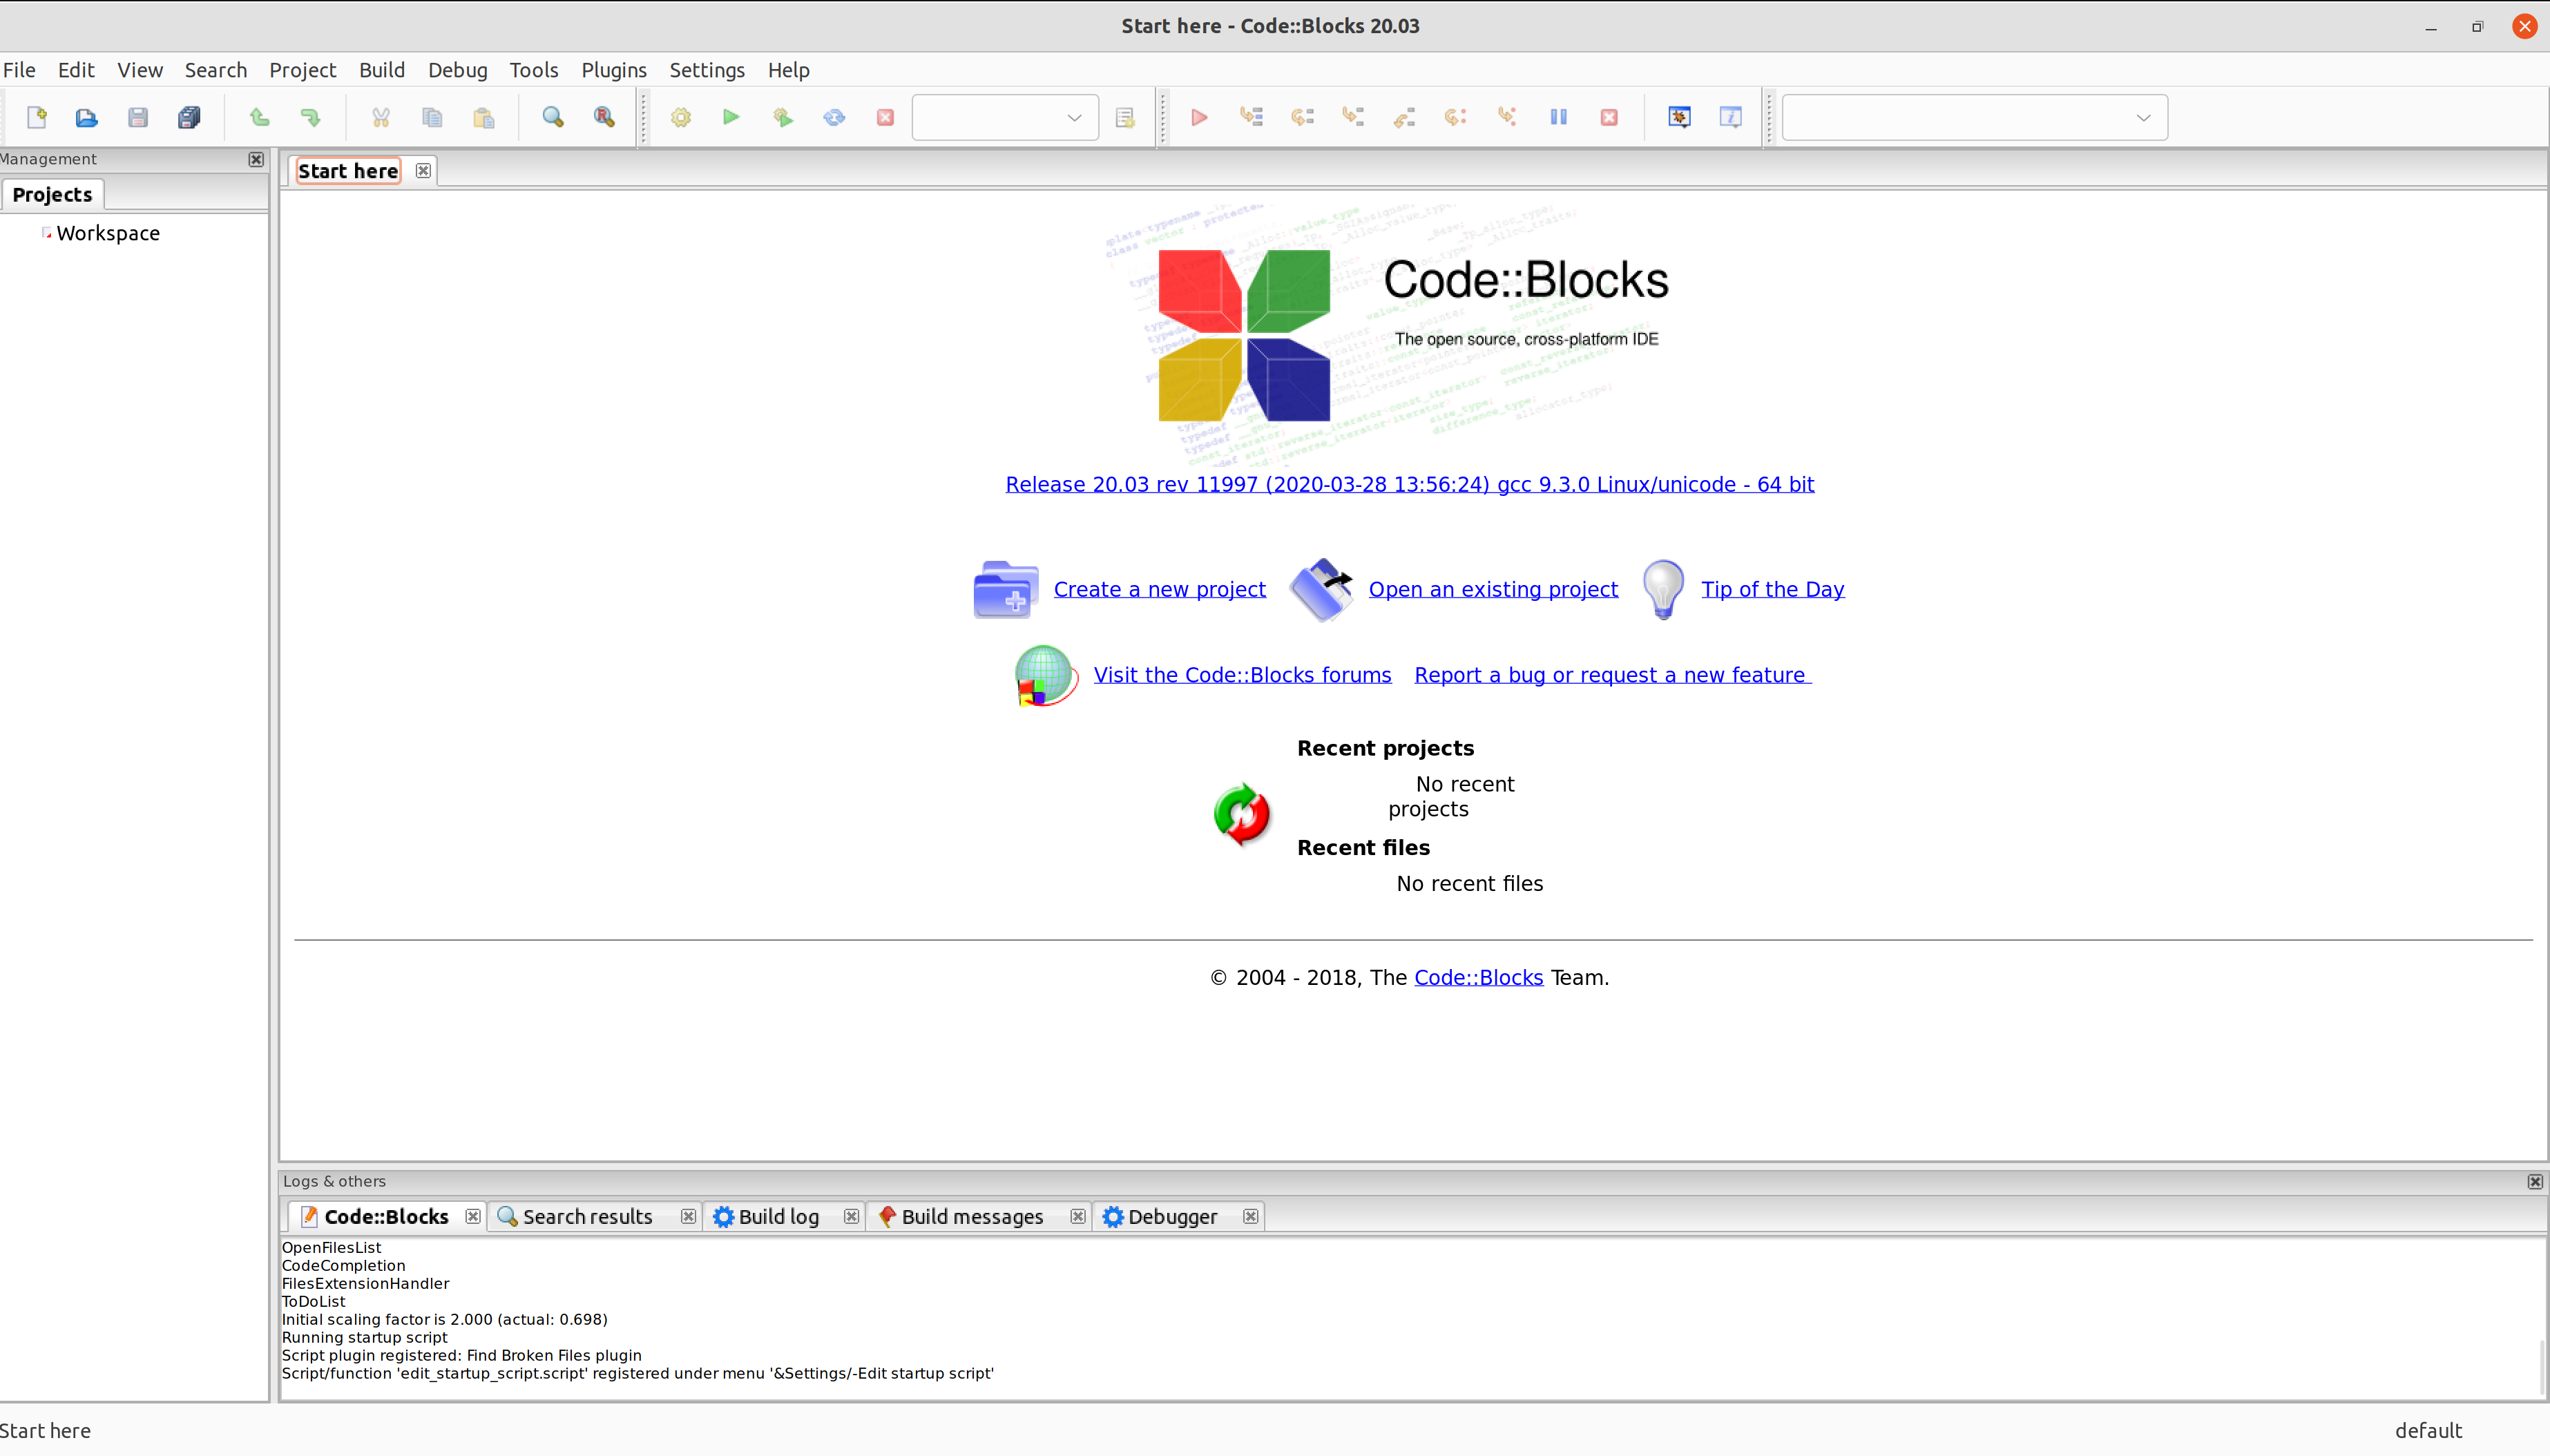Close the Start here tab
2550x1456 pixels.
(x=423, y=170)
